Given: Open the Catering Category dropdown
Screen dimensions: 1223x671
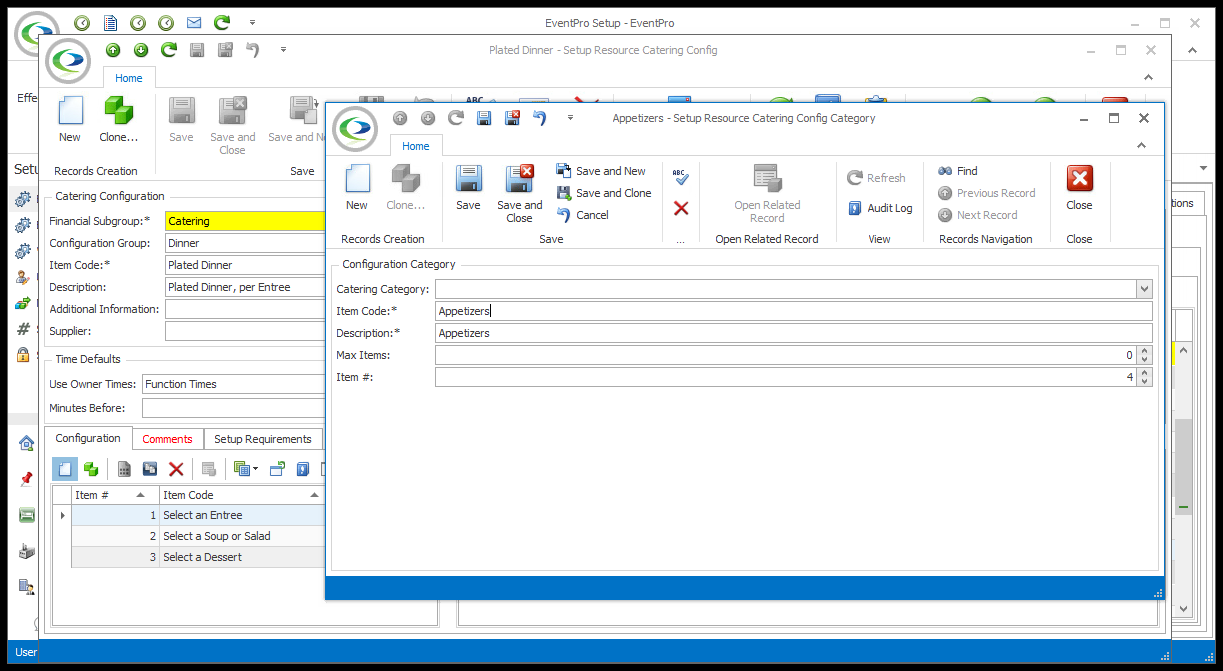Looking at the screenshot, I should point(1144,289).
